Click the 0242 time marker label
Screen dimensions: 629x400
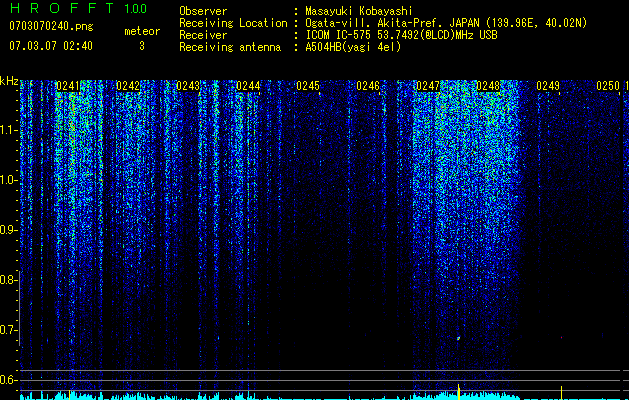[128, 86]
